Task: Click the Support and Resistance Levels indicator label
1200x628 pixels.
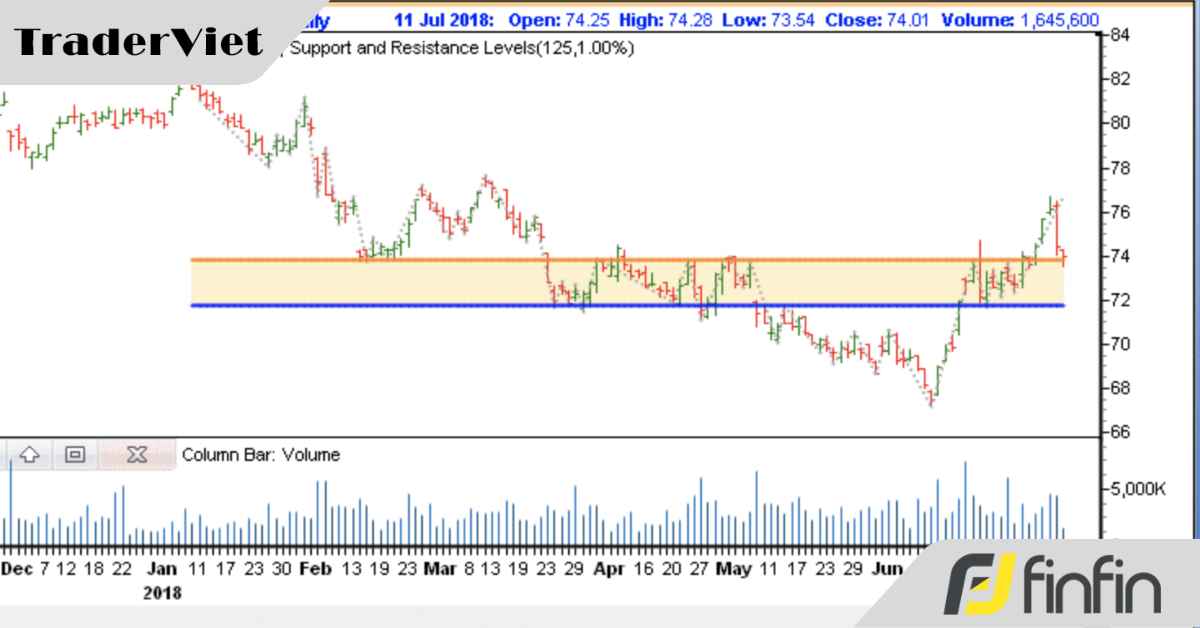Action: coord(460,47)
